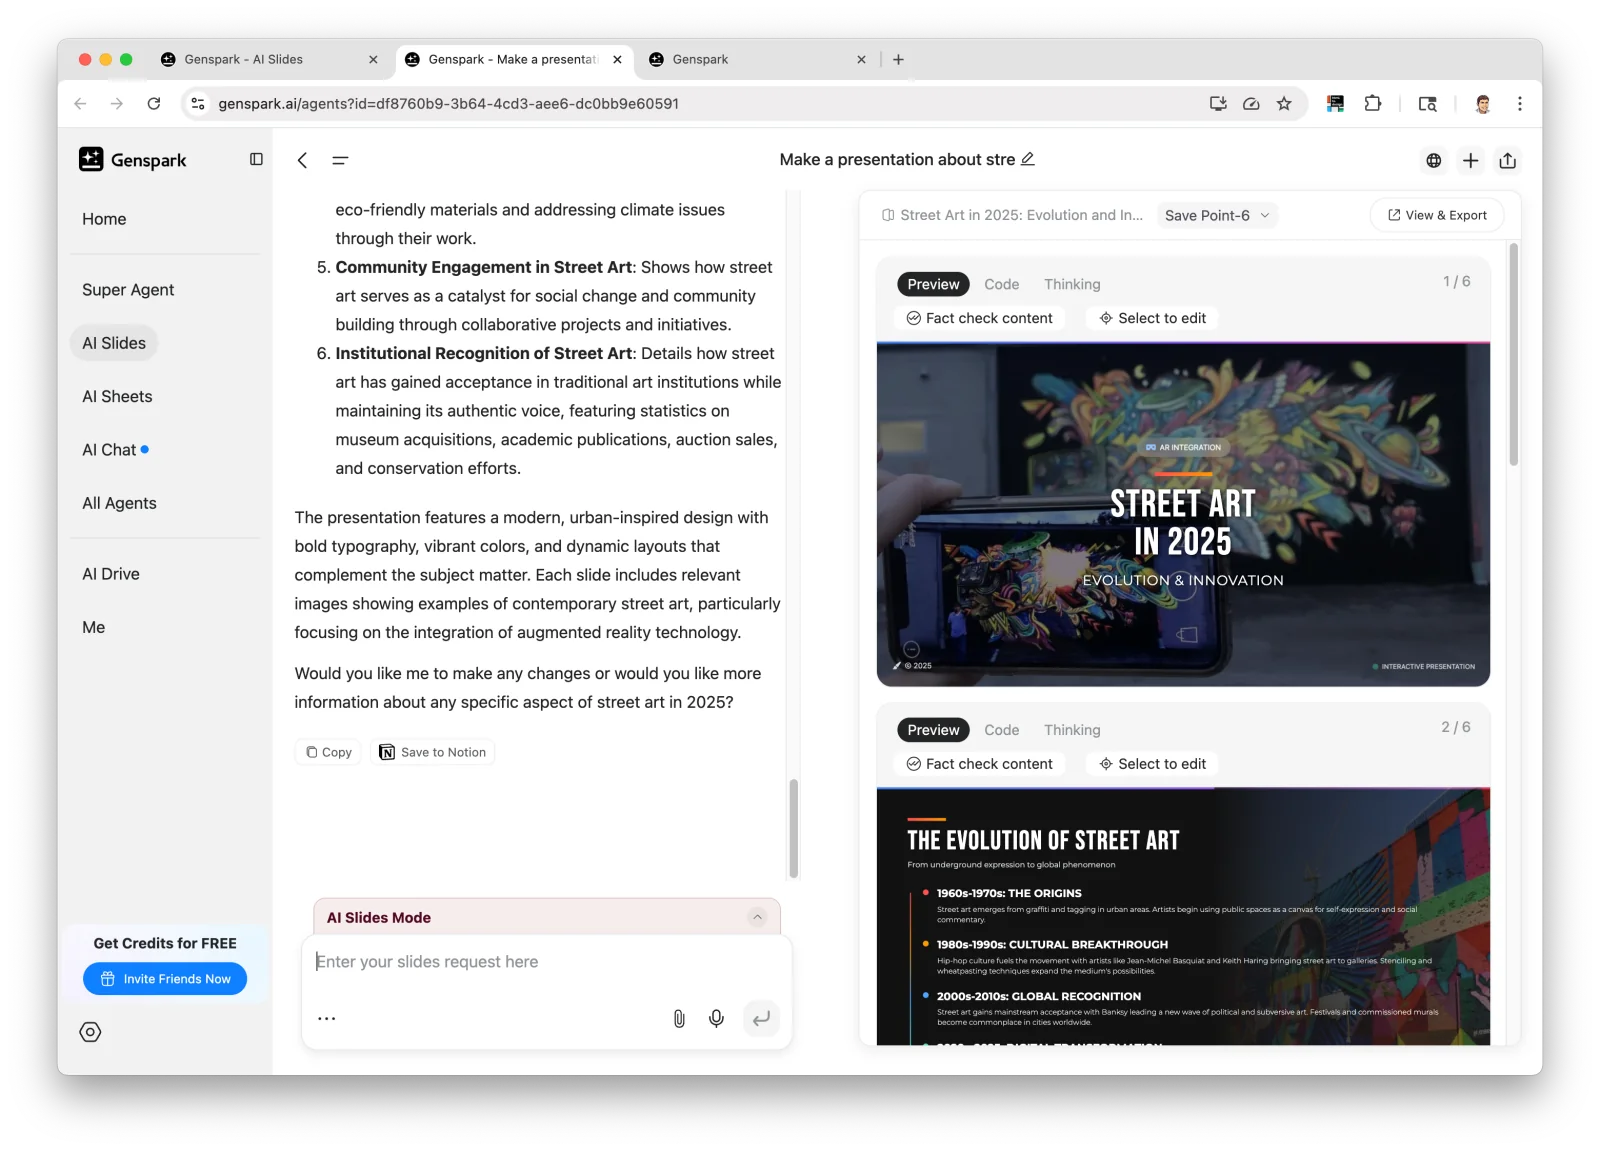Screen dimensions: 1600x1151
Task: Toggle the Genspark sidebar panel
Action: coord(256,159)
